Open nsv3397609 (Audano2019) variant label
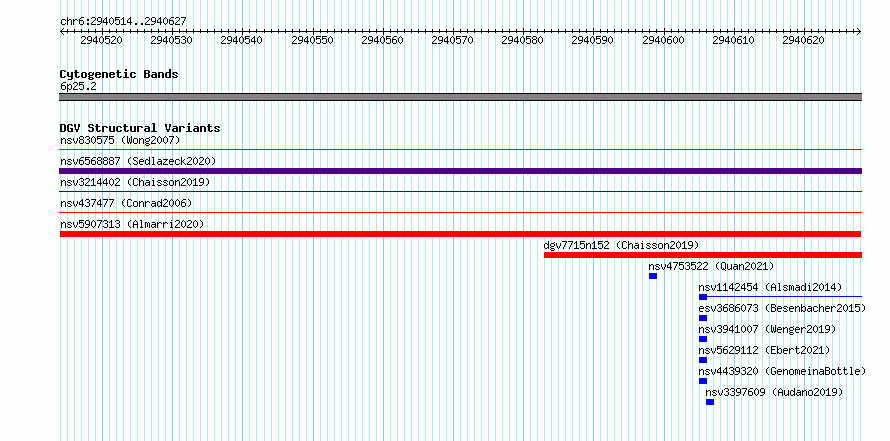 click(775, 392)
